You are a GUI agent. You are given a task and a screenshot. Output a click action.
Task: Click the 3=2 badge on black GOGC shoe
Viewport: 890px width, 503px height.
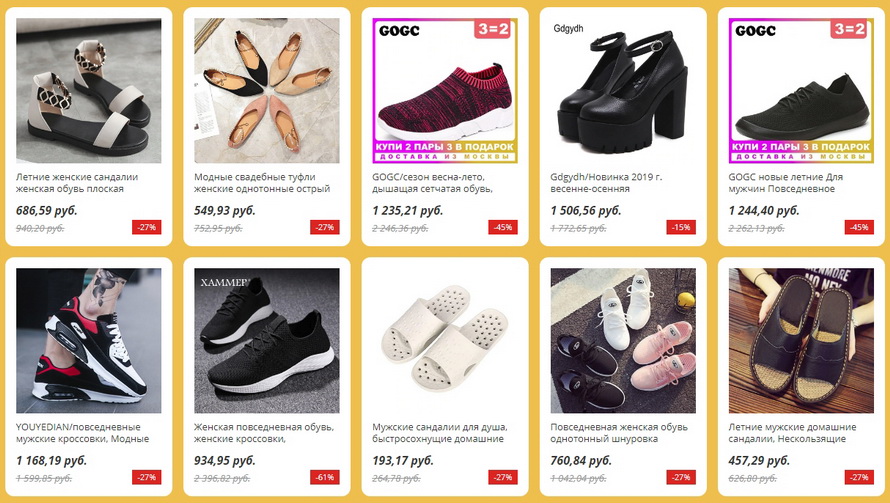pos(849,29)
